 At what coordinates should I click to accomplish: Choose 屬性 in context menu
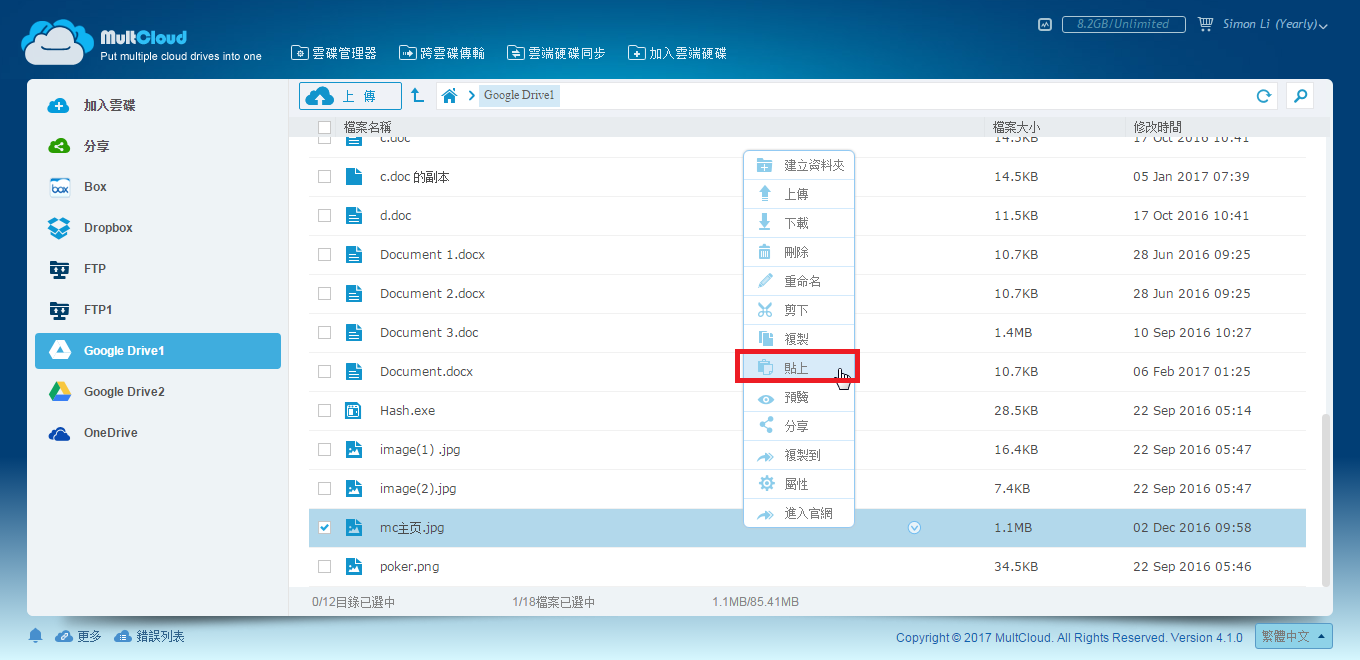pos(799,484)
